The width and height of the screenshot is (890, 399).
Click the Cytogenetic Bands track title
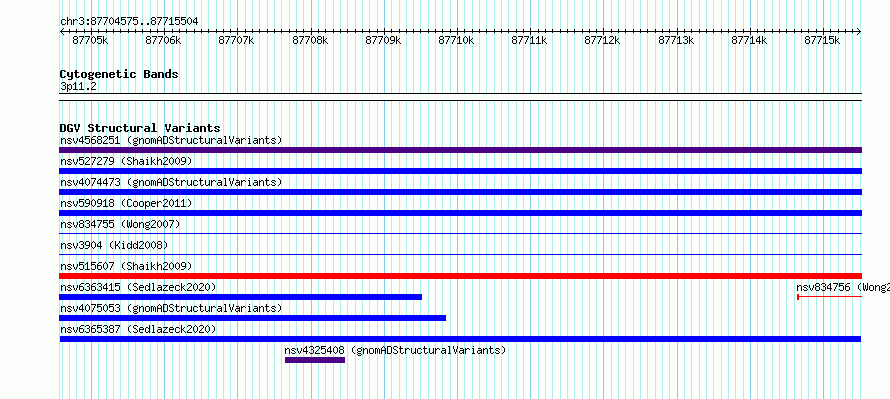click(x=119, y=74)
